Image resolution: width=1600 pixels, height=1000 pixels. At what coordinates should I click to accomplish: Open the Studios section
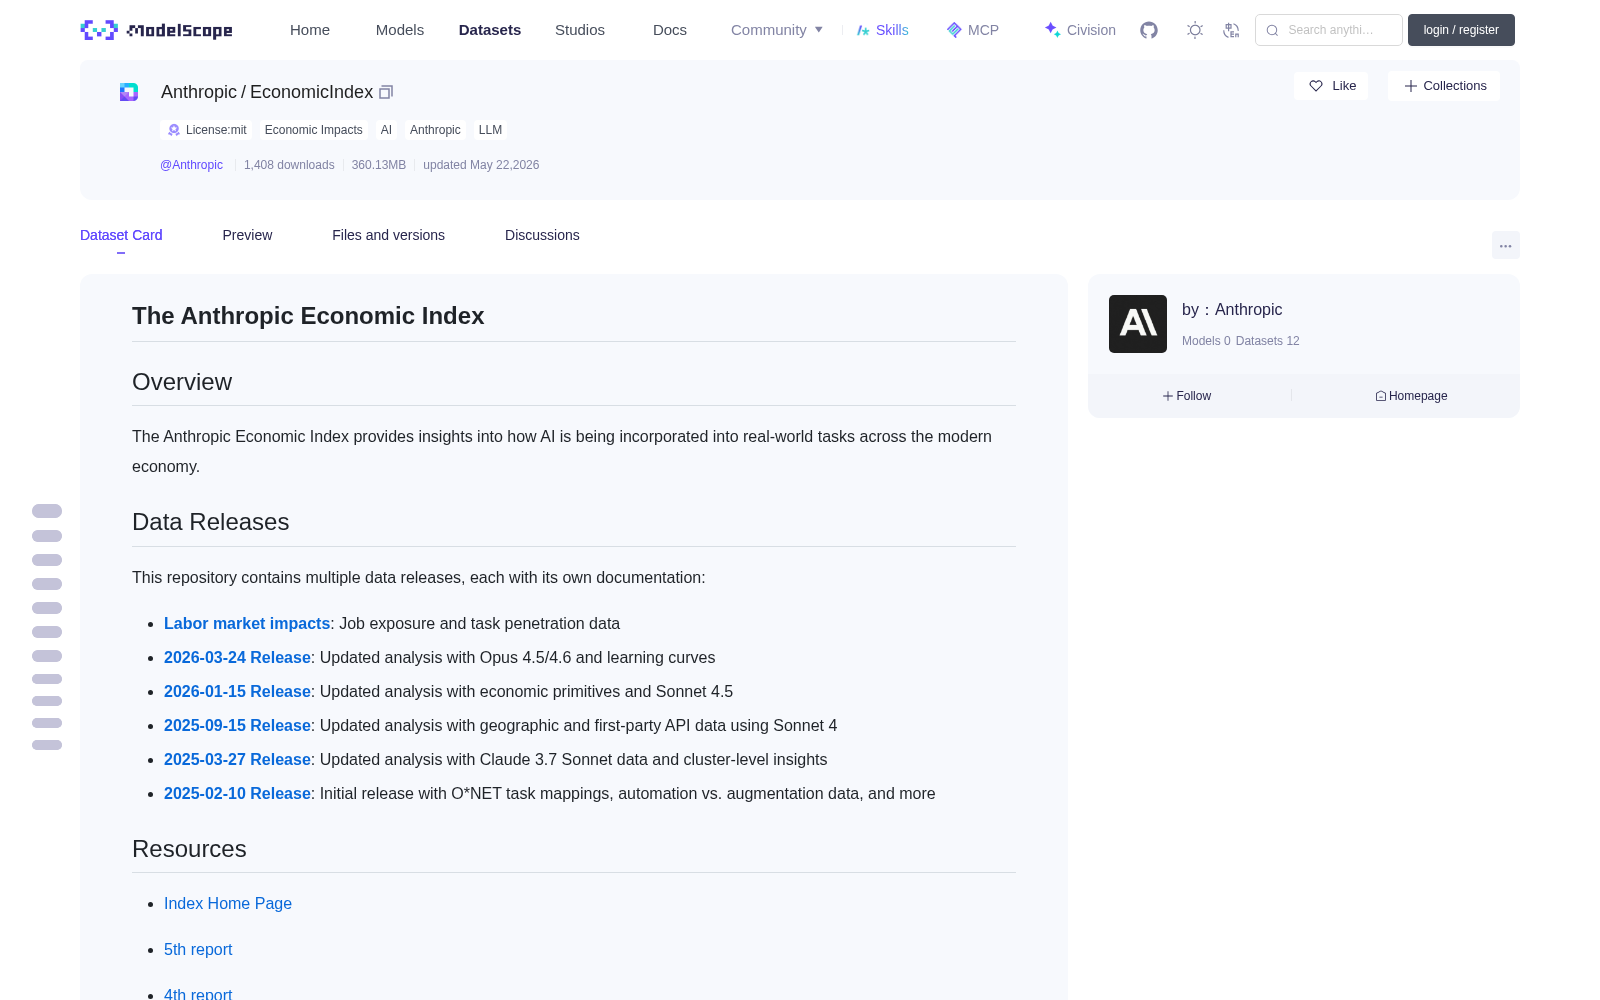point(580,30)
